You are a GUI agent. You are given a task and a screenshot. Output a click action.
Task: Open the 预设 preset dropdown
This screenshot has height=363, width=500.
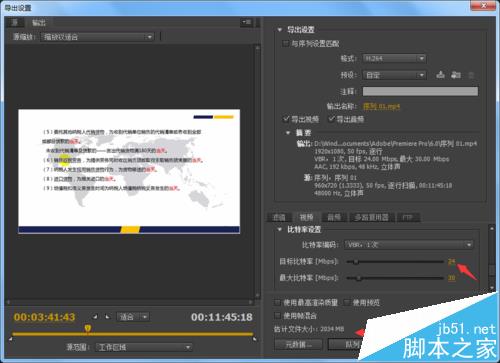pos(395,75)
